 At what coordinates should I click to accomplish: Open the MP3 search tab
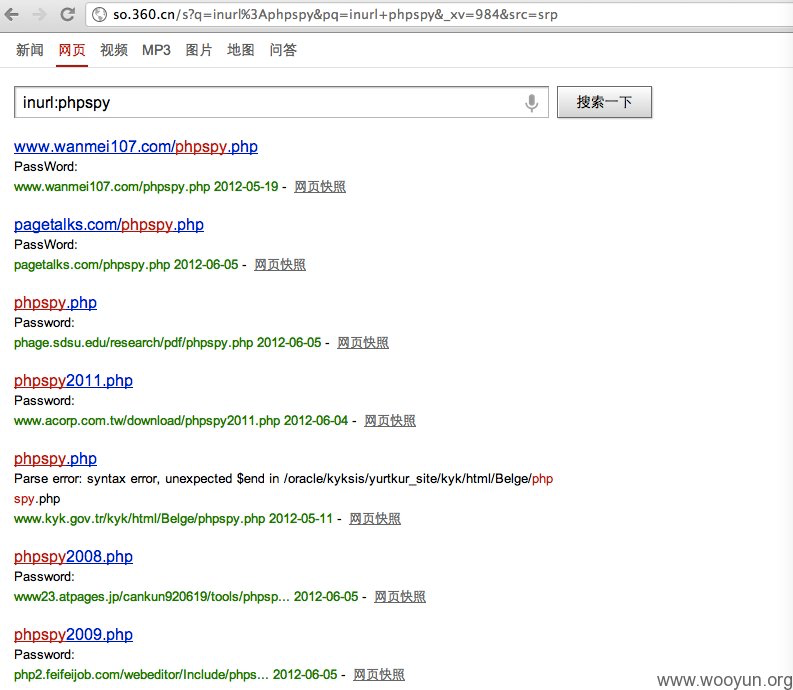point(156,50)
